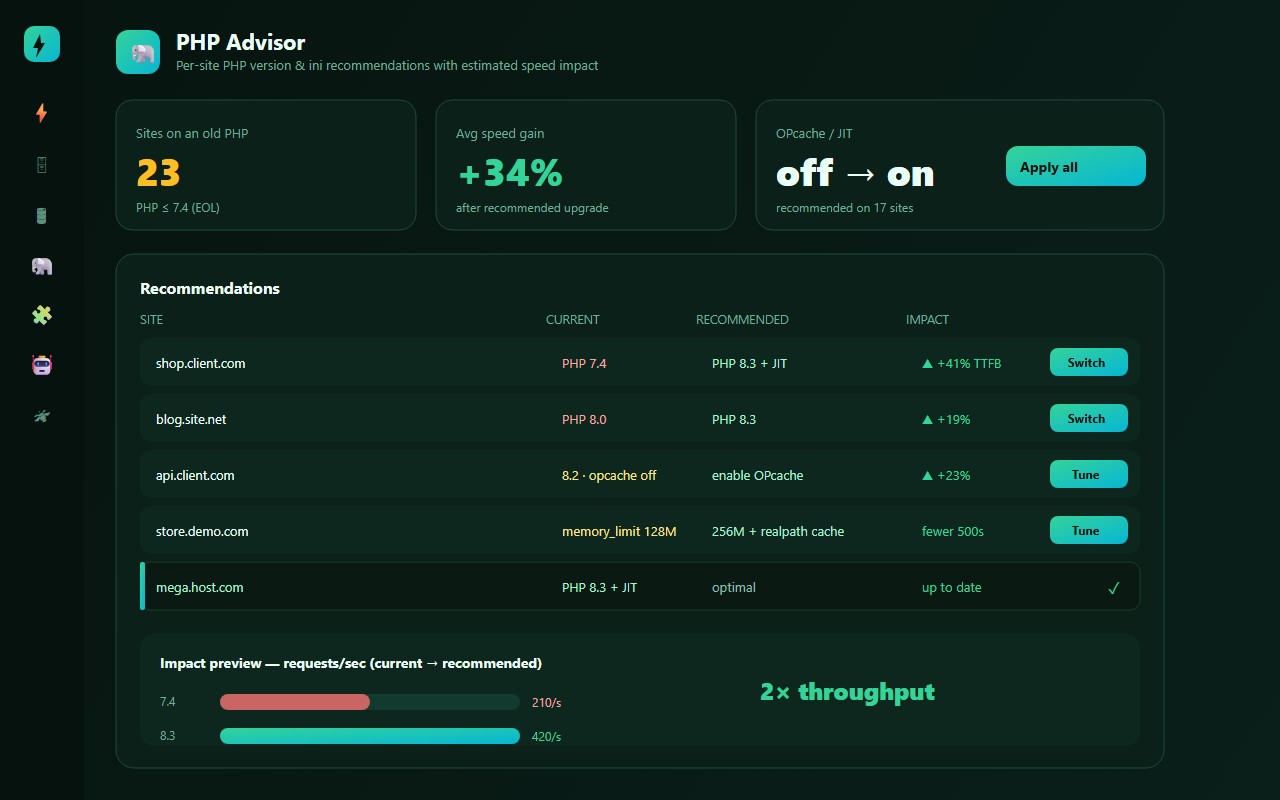This screenshot has height=800, width=1280.
Task: Click the '+19%' impact value
Action: (x=946, y=420)
